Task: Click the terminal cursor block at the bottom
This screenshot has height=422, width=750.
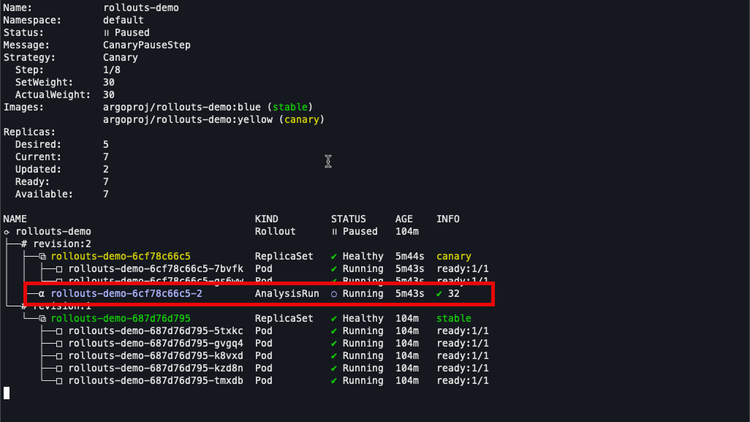Action: [x=6, y=394]
